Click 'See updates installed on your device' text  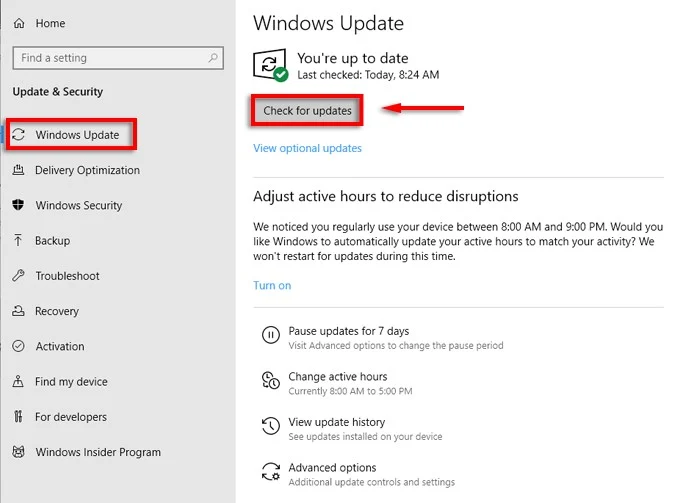[366, 437]
